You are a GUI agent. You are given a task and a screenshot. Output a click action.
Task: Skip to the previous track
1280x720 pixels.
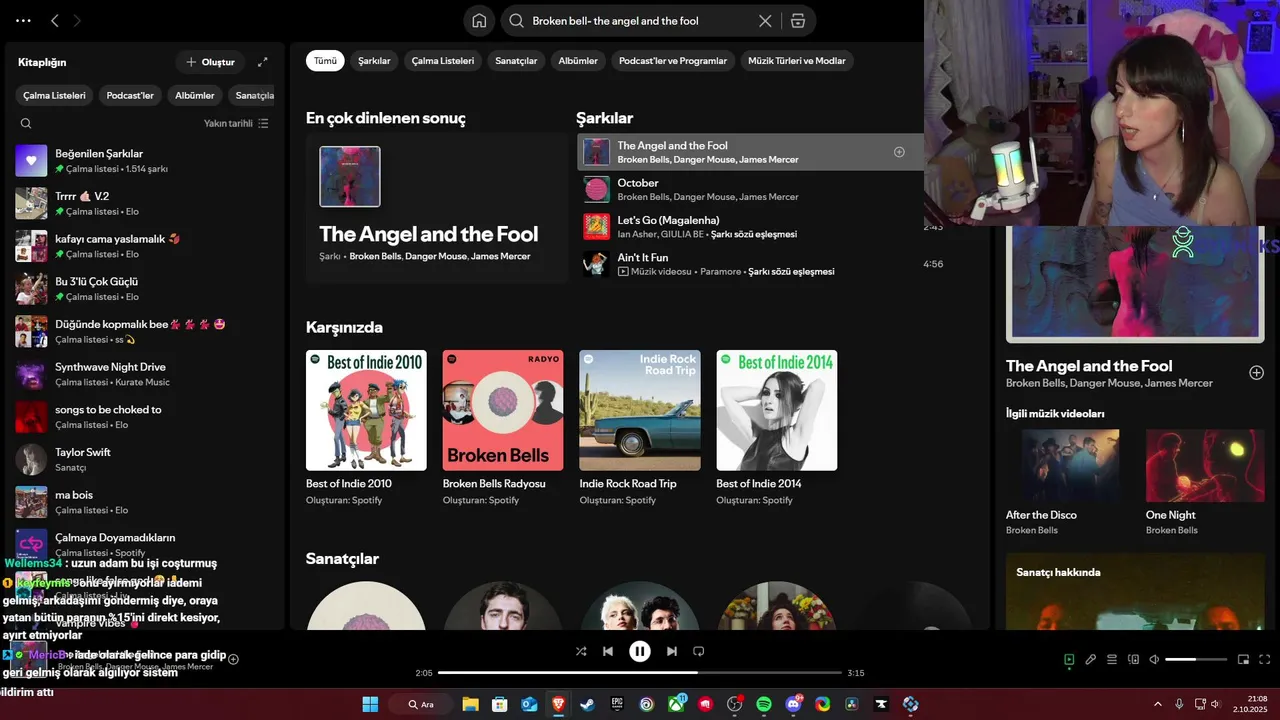coord(607,651)
